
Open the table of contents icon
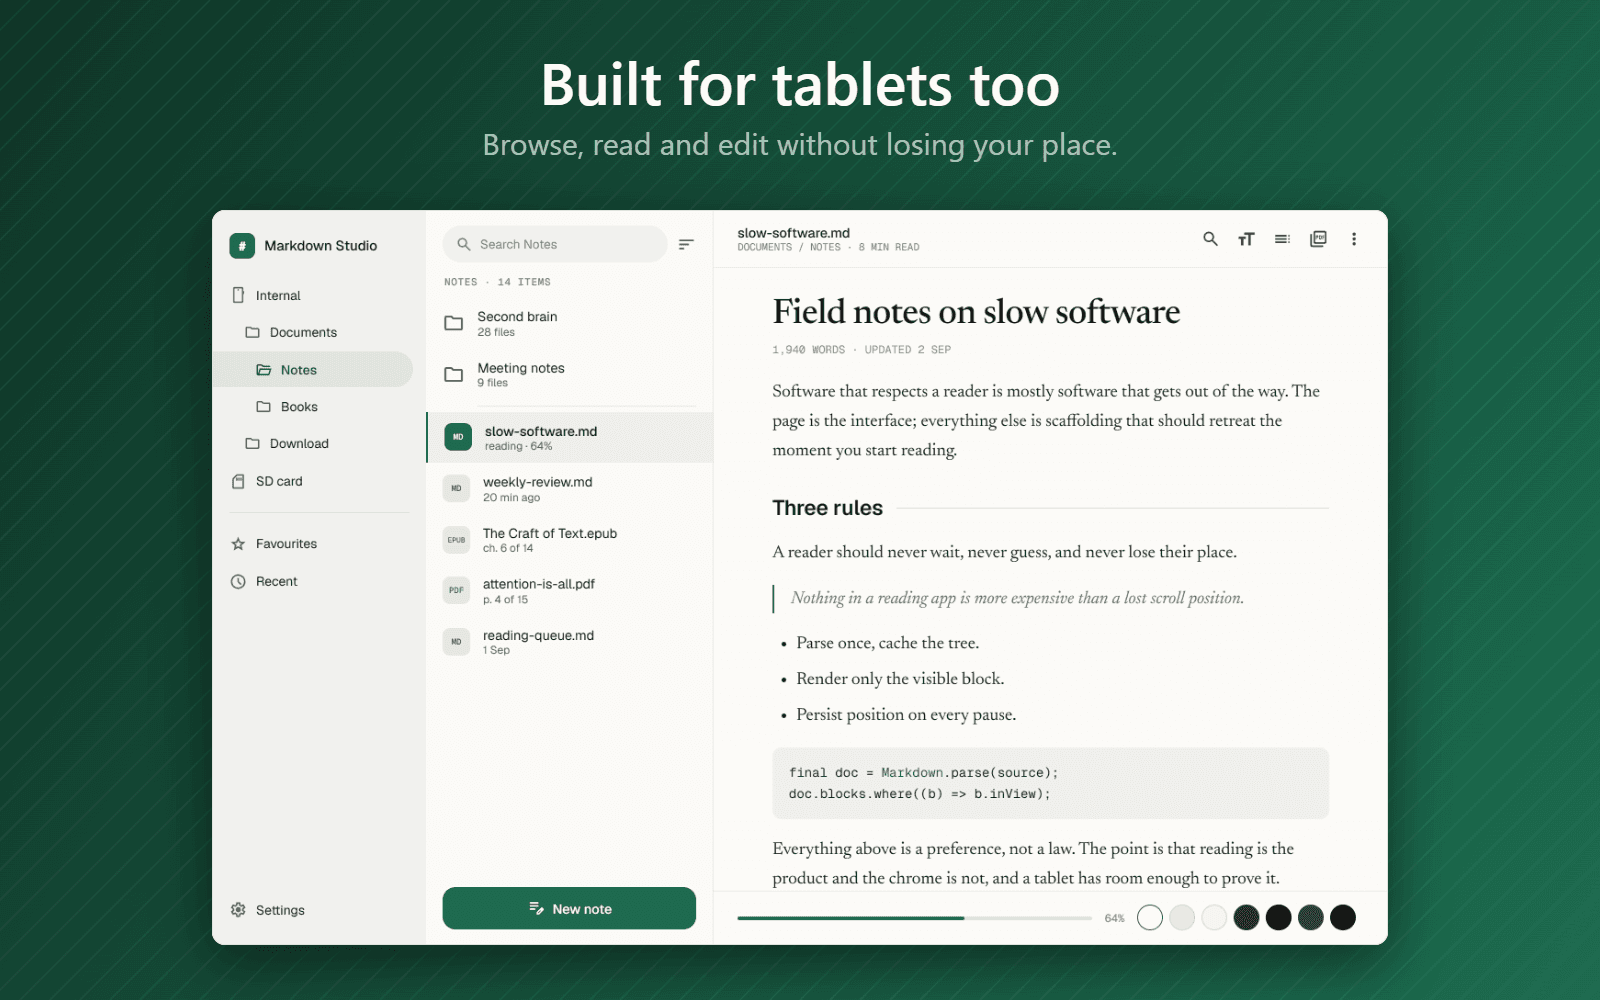pos(1282,239)
